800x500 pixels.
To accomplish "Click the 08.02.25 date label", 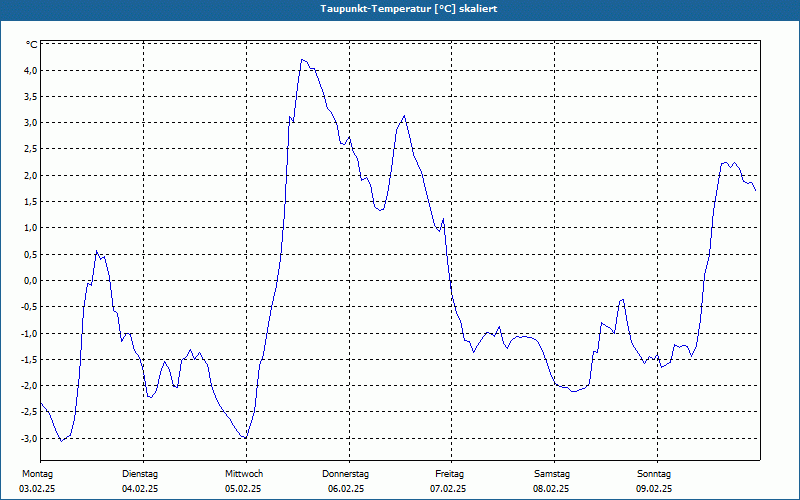I will click(x=551, y=489).
